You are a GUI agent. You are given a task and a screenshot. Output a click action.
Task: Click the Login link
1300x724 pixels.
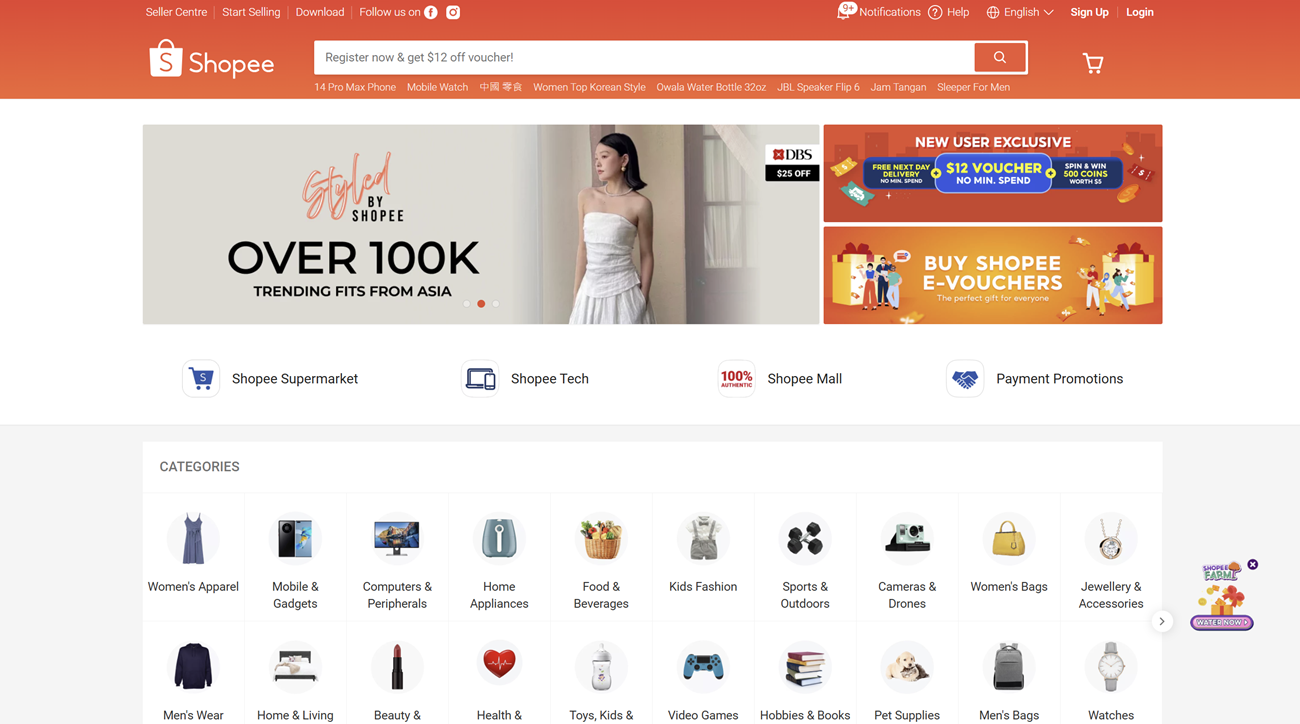click(x=1140, y=12)
